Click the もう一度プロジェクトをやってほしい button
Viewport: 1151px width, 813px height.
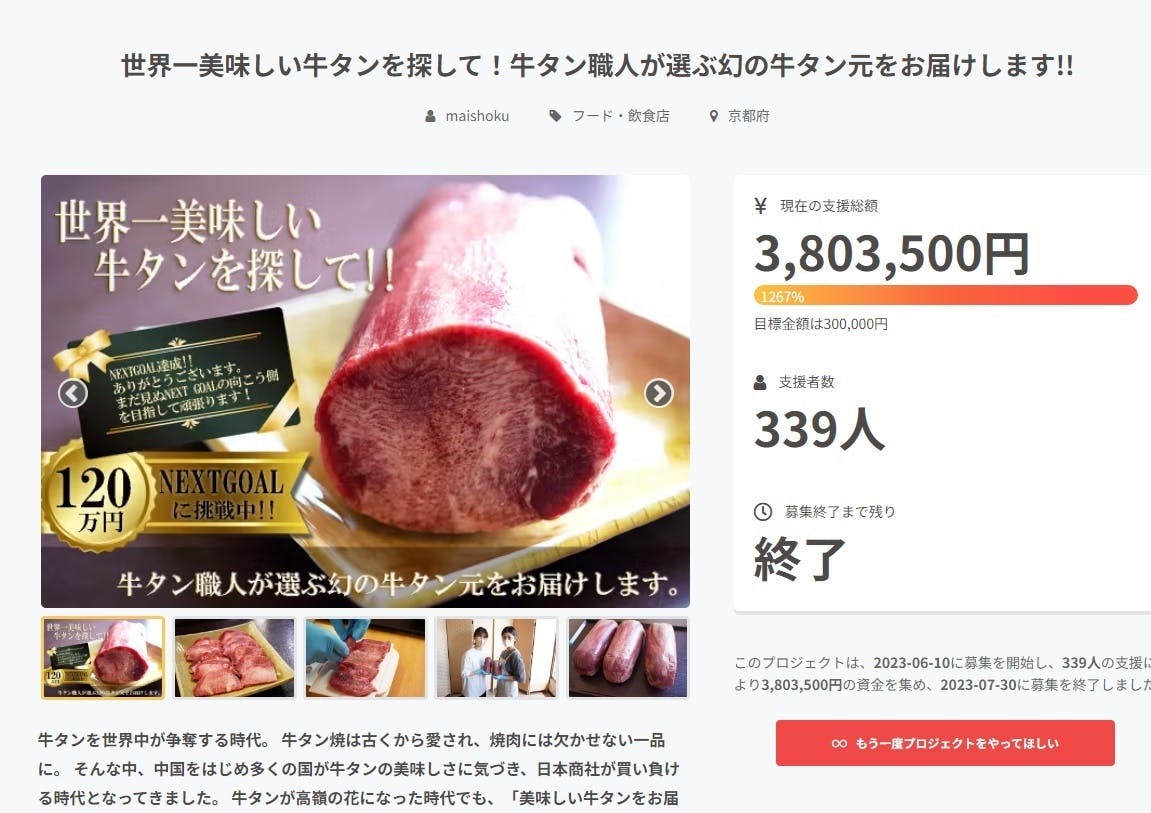(x=945, y=743)
